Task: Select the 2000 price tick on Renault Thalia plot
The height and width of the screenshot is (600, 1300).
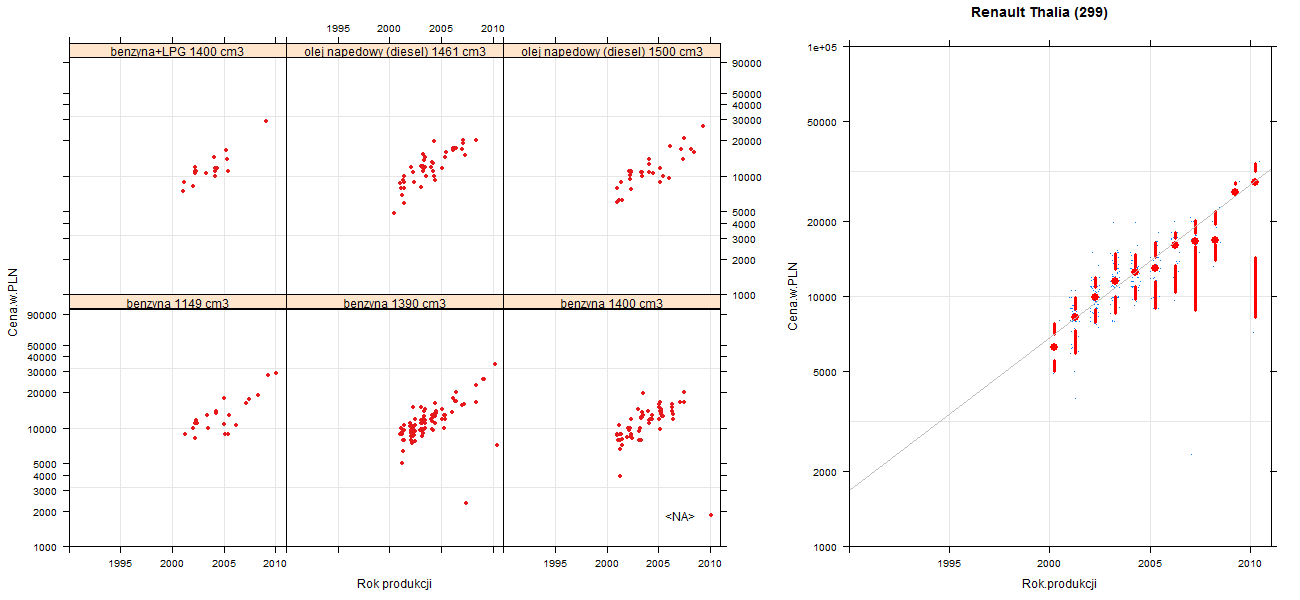Action: click(x=826, y=471)
